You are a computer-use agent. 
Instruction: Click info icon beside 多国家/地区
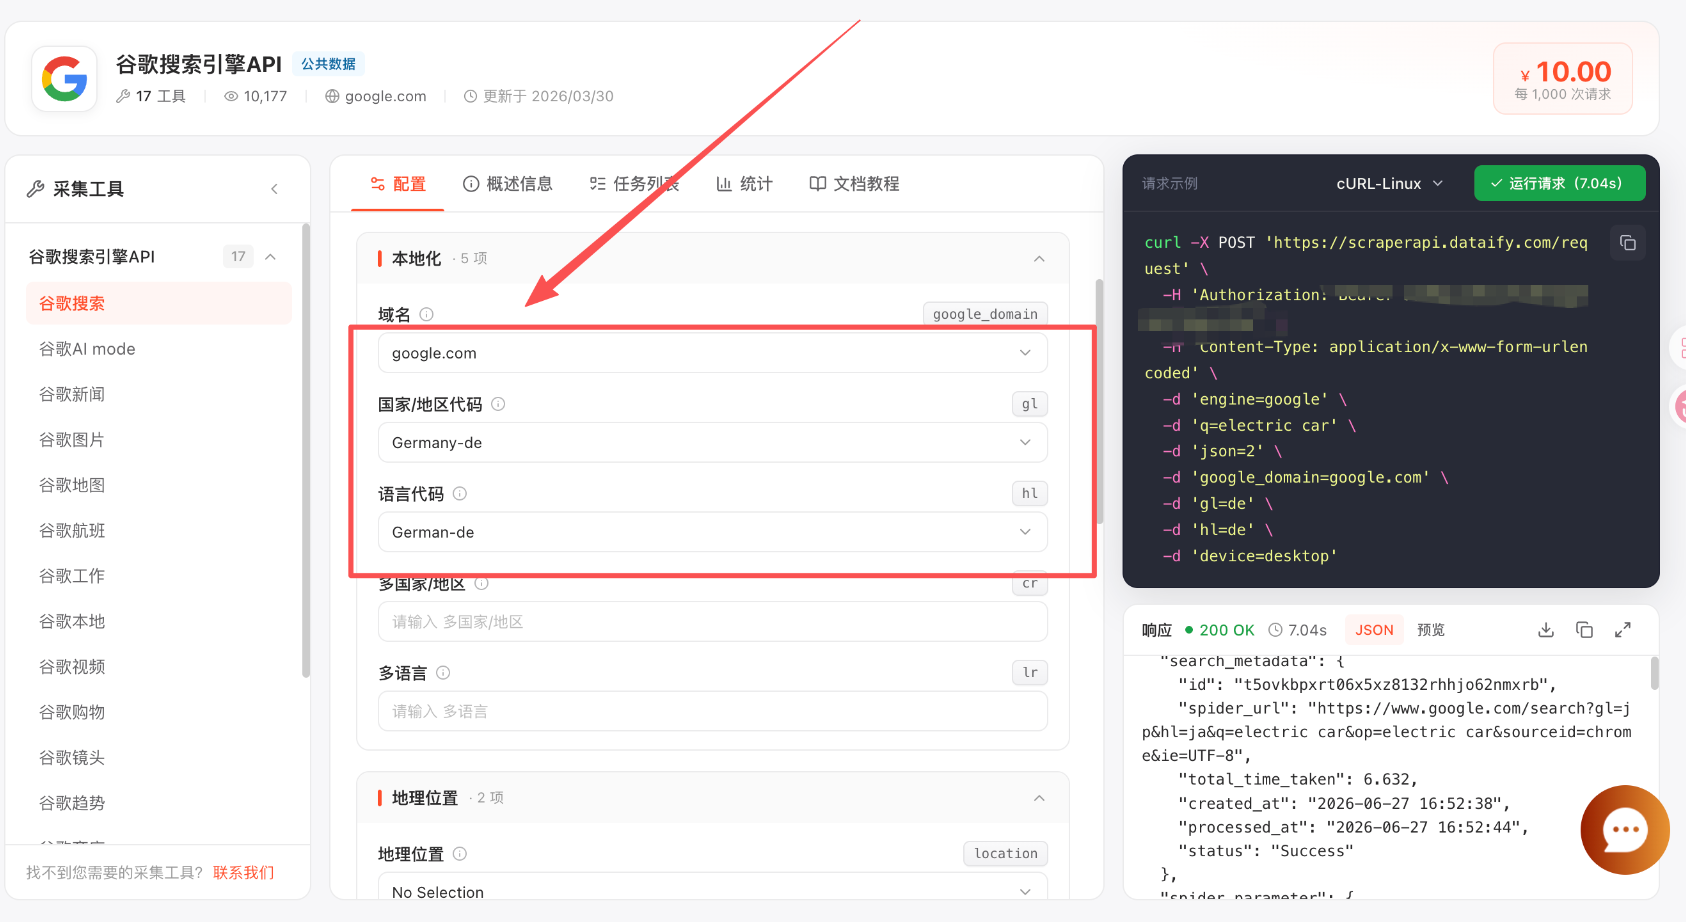481,583
